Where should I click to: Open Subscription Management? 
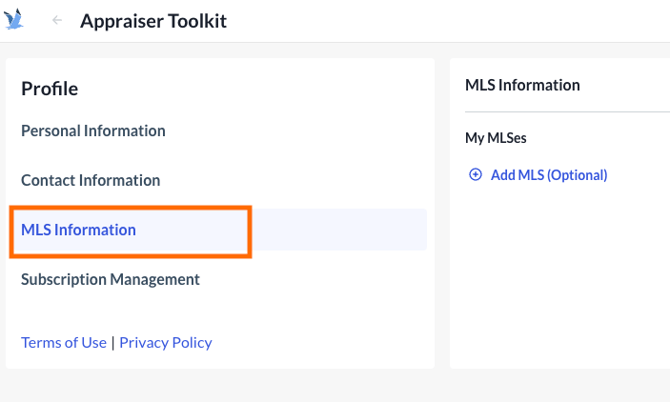tap(110, 280)
